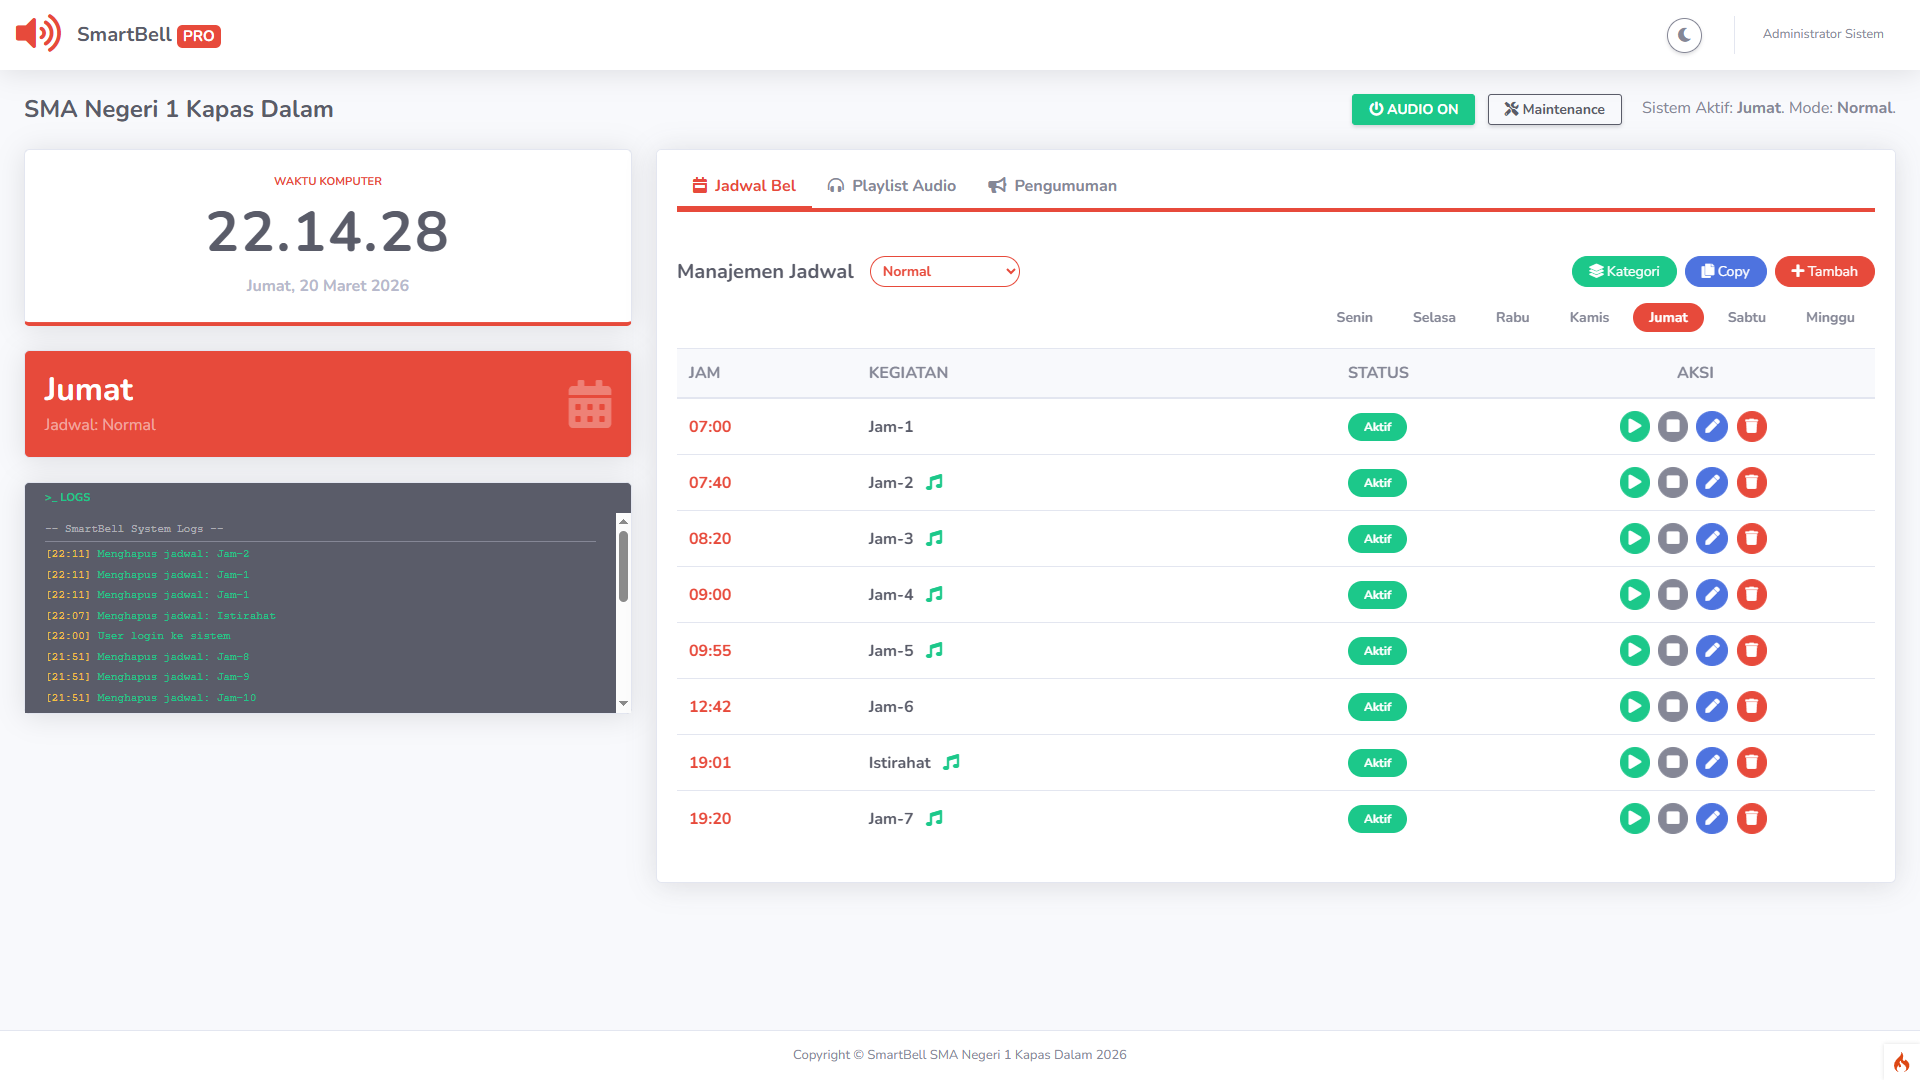This screenshot has height=1080, width=1920.
Task: Toggle Maintenance mode
Action: point(1554,109)
